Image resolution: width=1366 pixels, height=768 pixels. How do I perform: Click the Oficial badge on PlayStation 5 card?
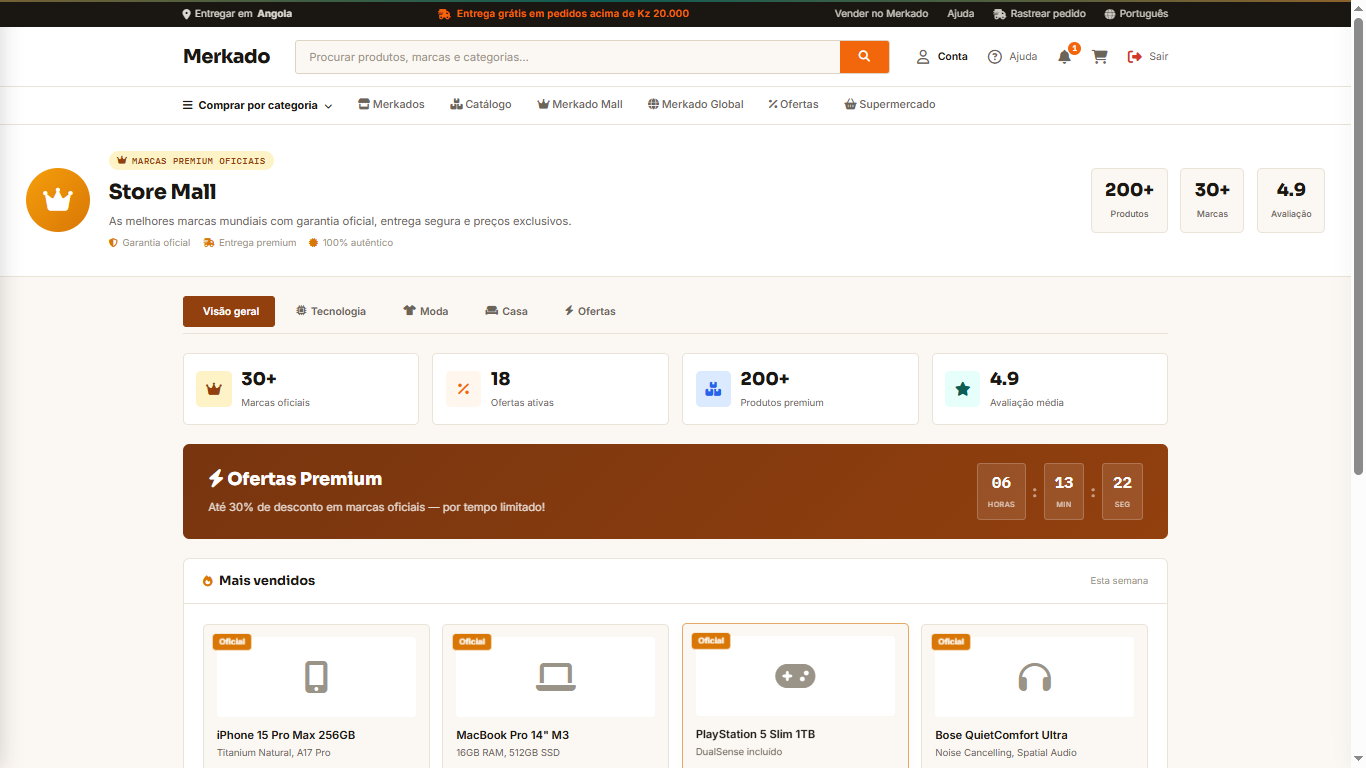click(711, 641)
